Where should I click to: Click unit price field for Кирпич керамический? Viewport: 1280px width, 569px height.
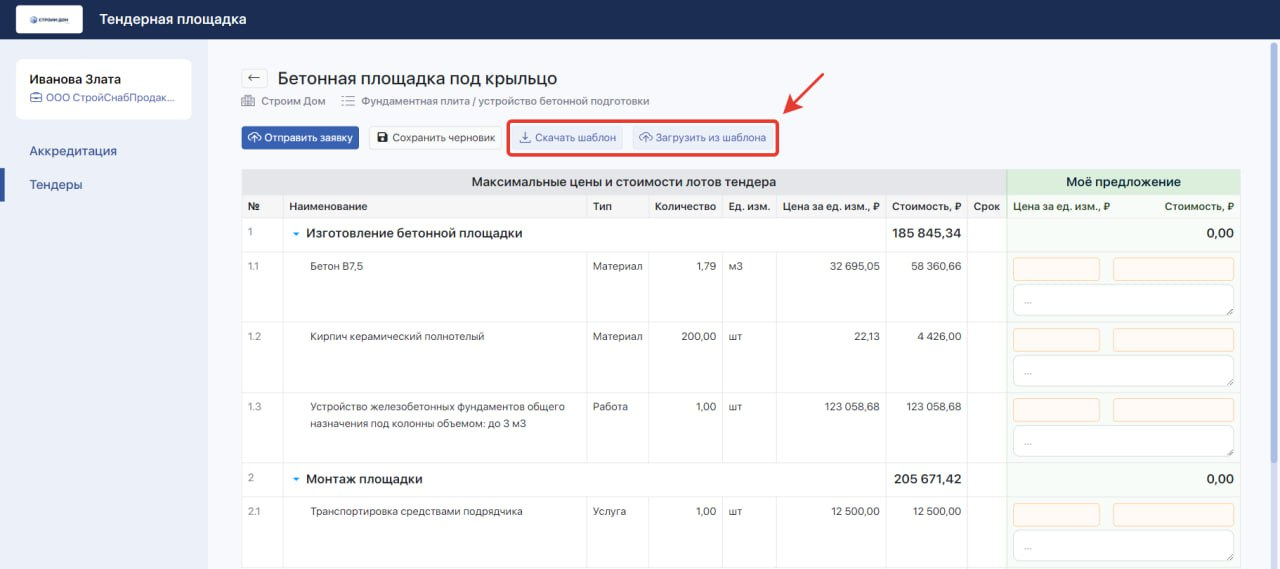pos(1056,339)
